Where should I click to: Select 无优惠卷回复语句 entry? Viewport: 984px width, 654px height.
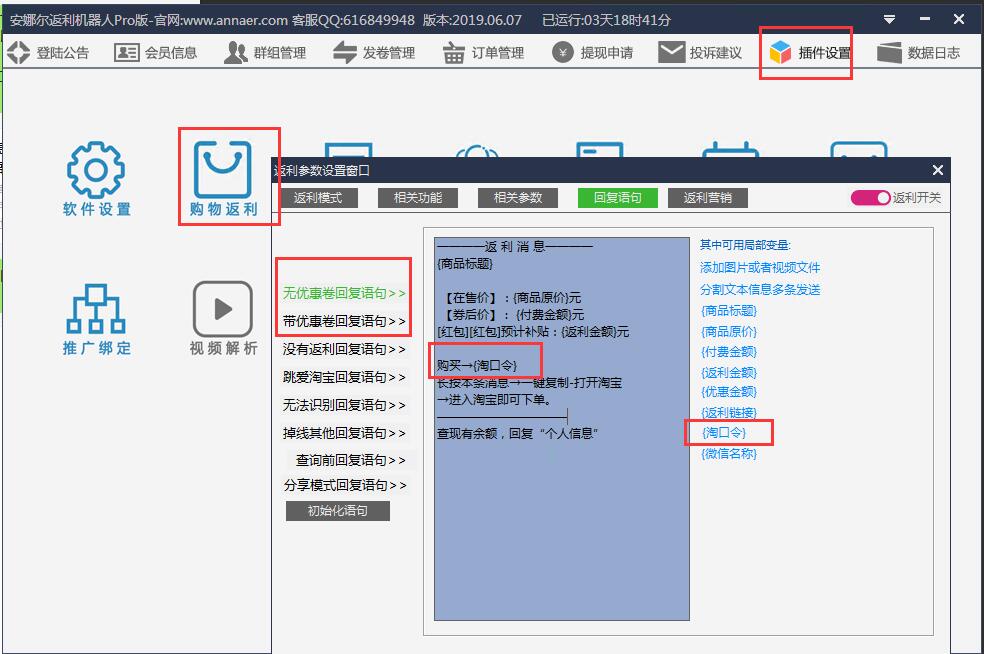click(x=344, y=293)
